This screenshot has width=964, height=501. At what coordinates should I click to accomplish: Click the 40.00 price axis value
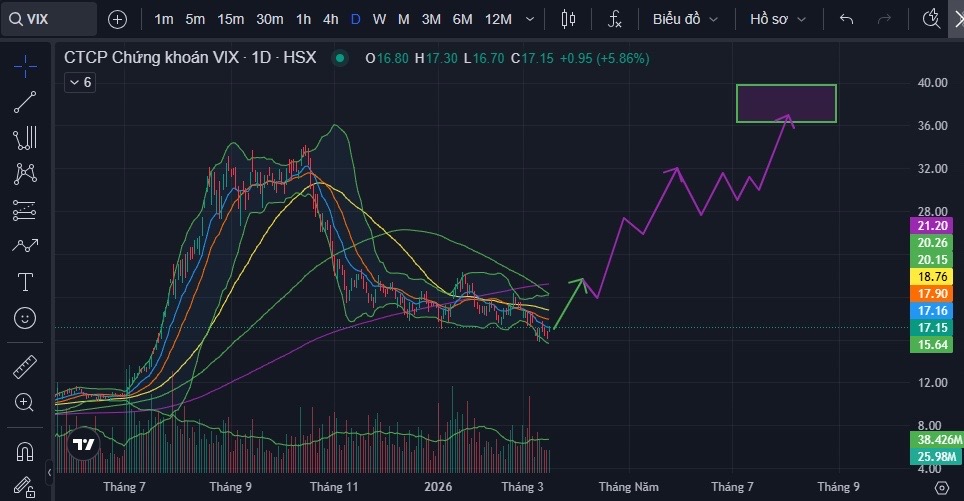(x=932, y=82)
